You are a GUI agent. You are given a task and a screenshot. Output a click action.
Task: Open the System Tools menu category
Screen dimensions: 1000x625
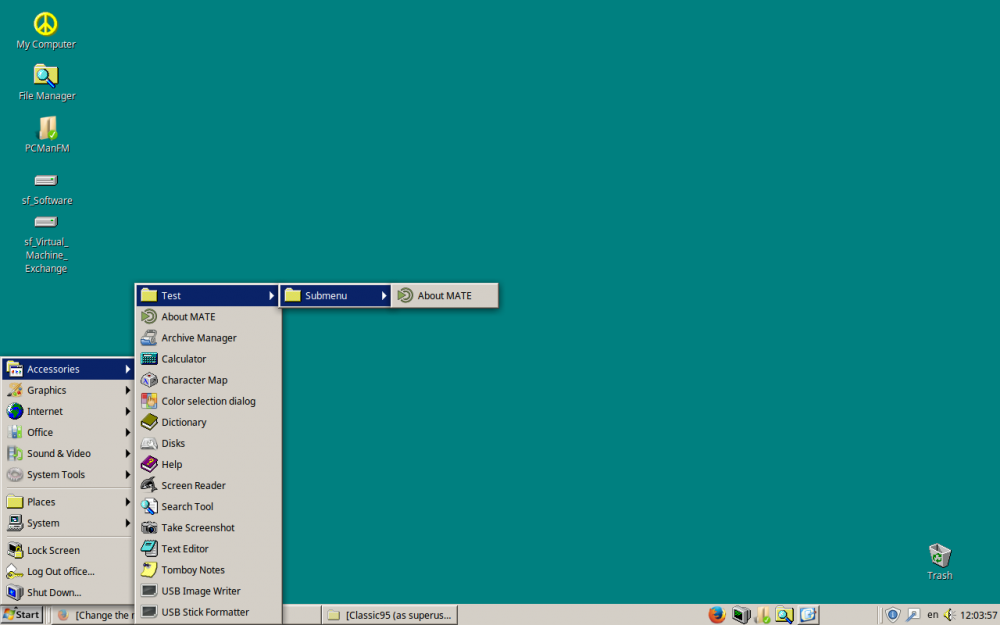click(68, 474)
